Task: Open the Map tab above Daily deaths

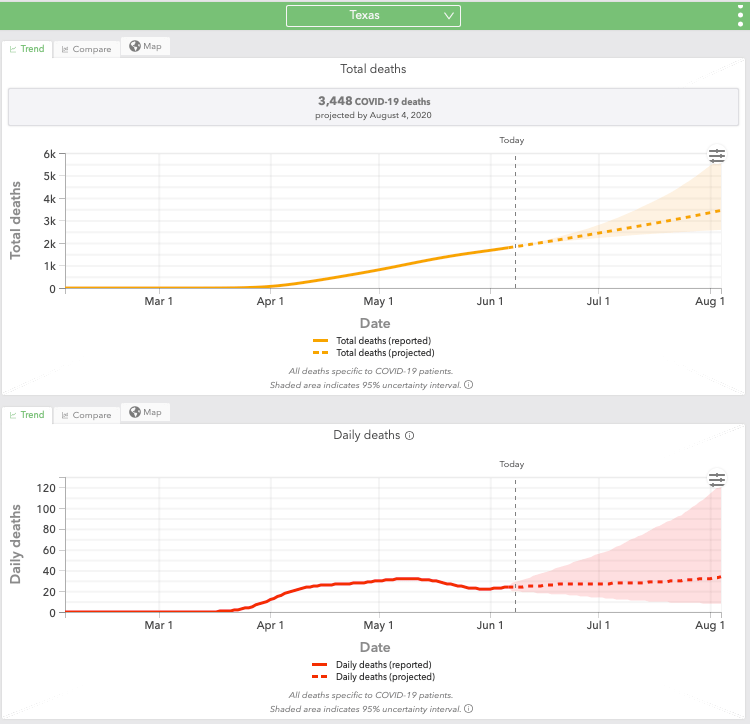Action: tap(146, 412)
